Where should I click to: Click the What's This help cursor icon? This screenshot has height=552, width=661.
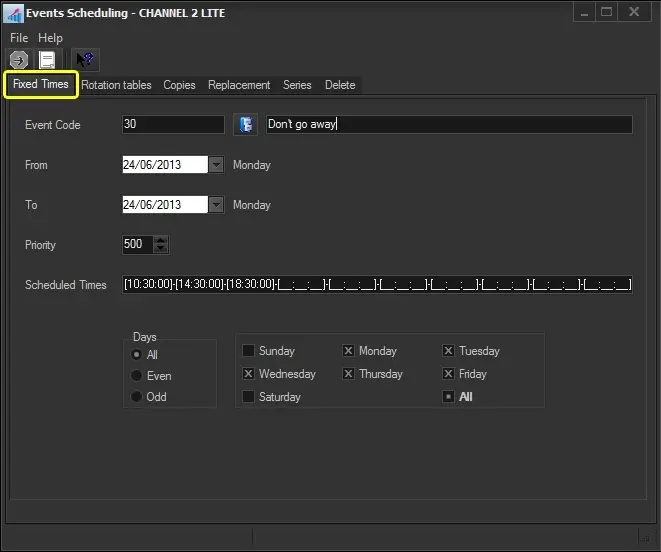(86, 60)
